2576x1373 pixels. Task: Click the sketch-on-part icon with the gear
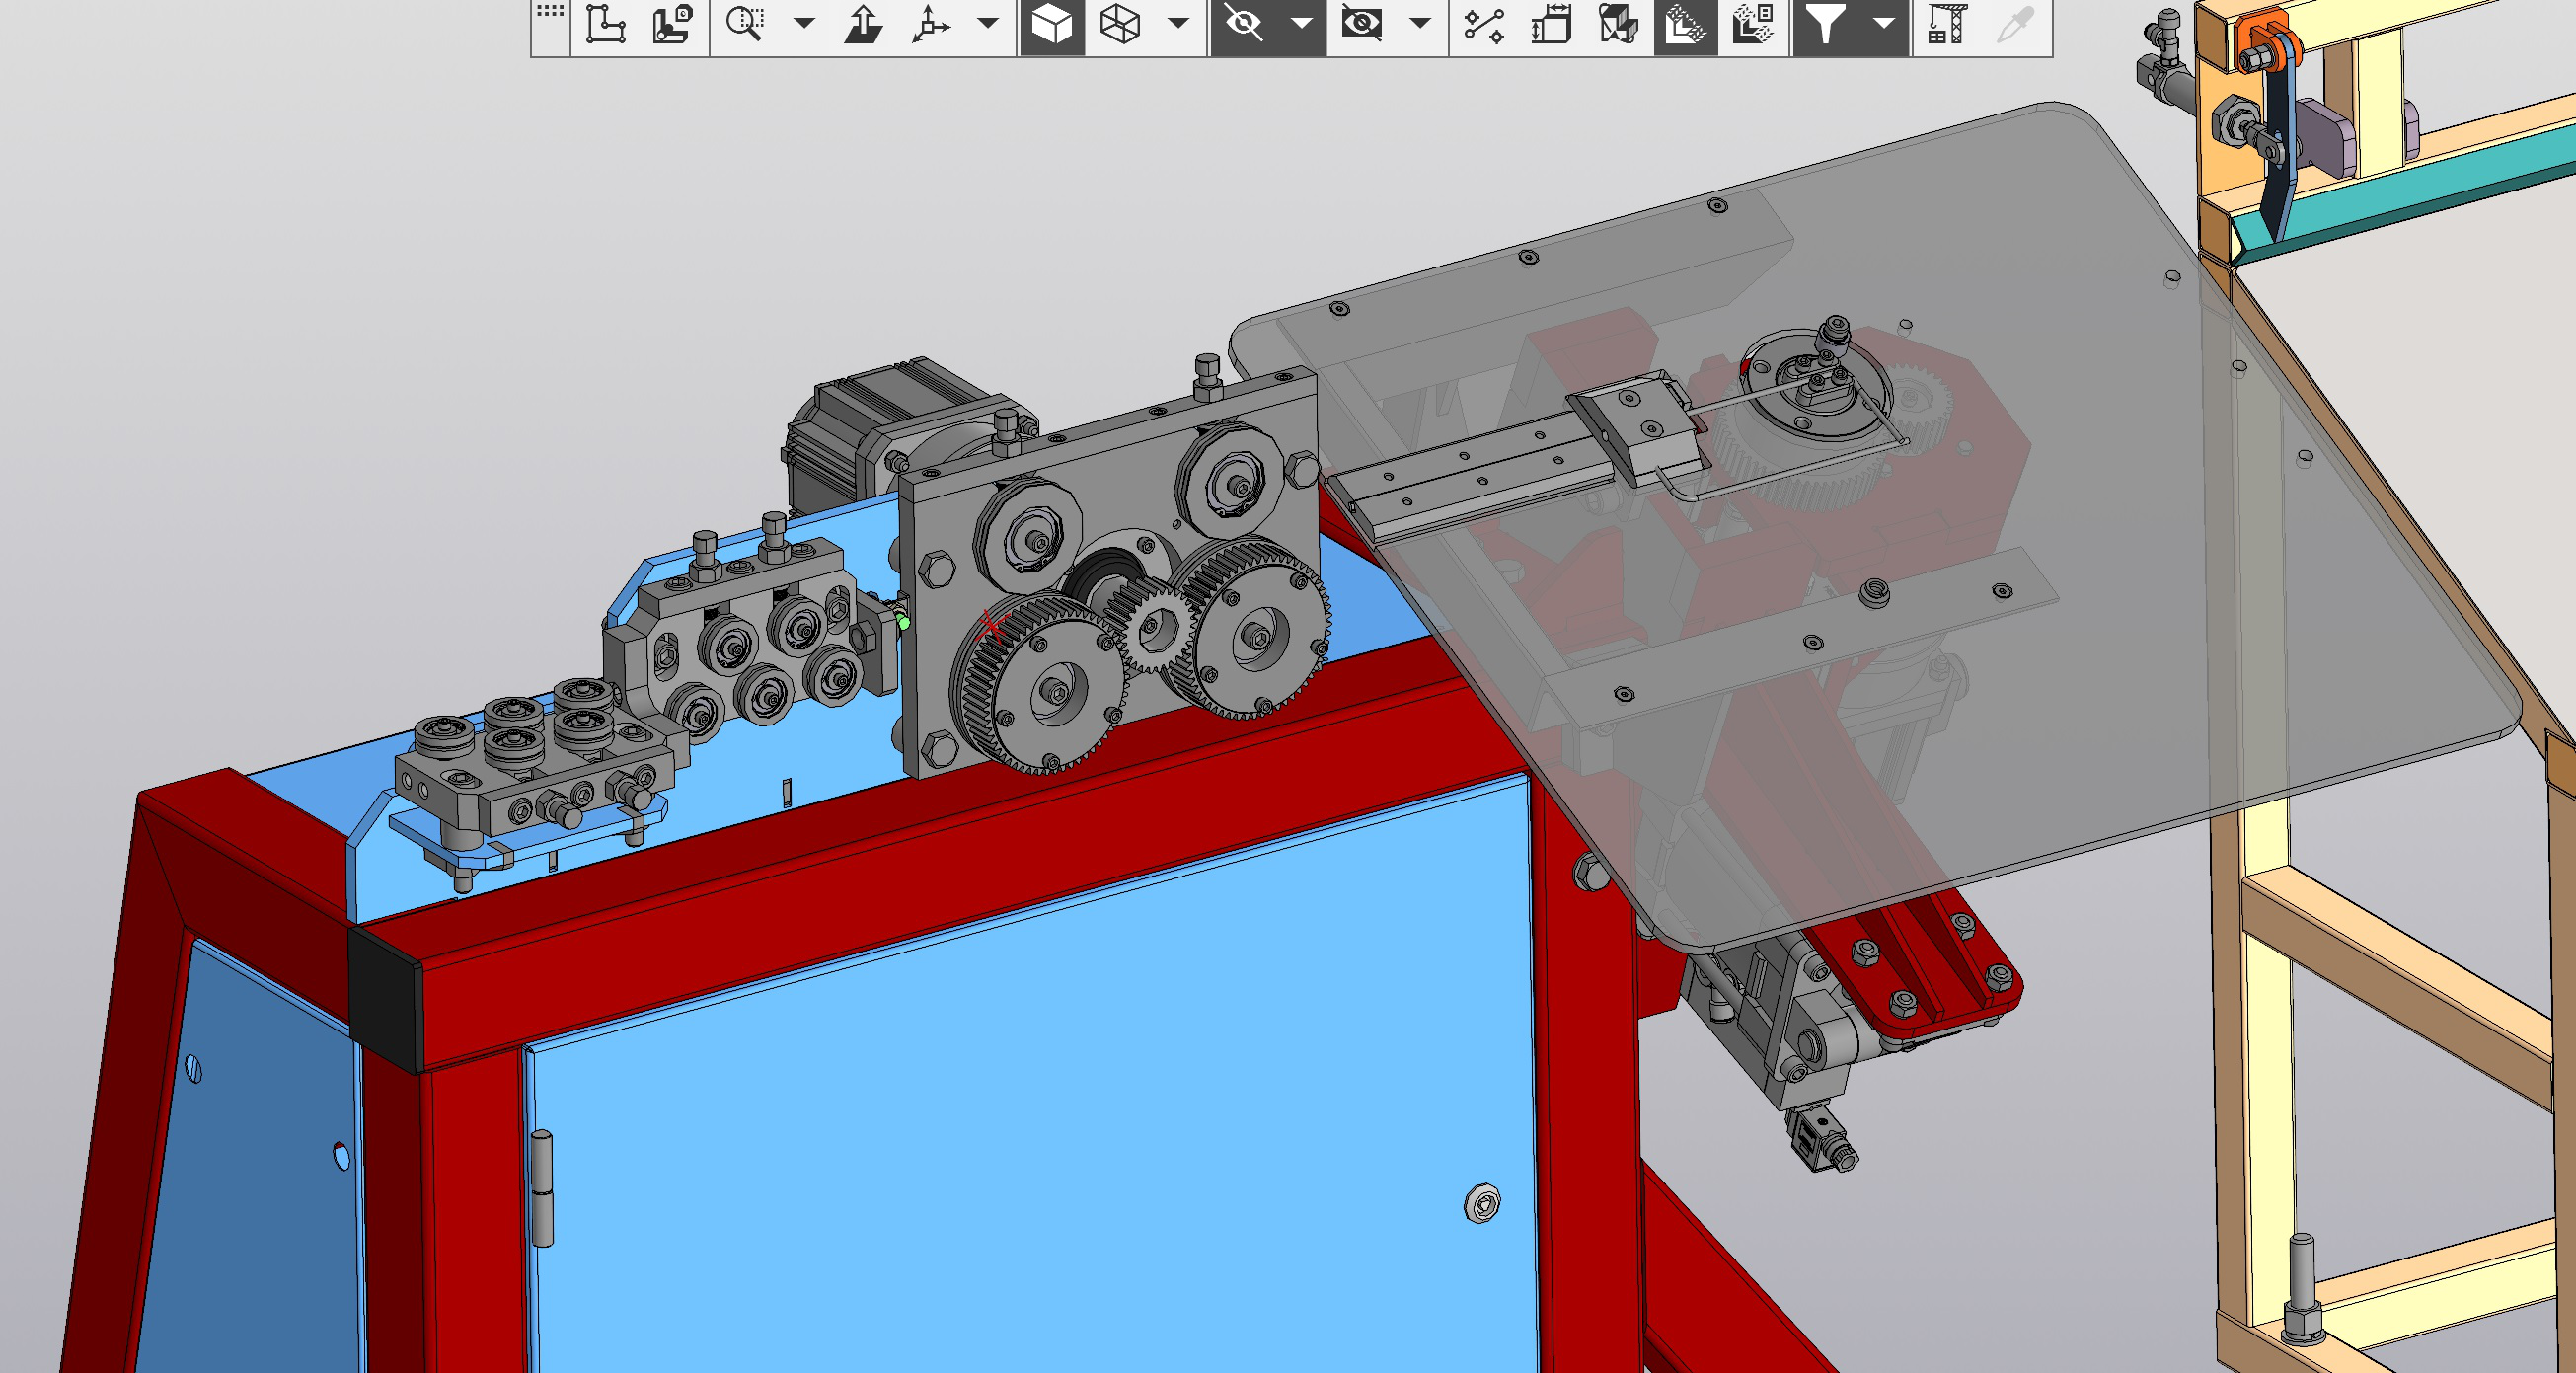[x=673, y=23]
